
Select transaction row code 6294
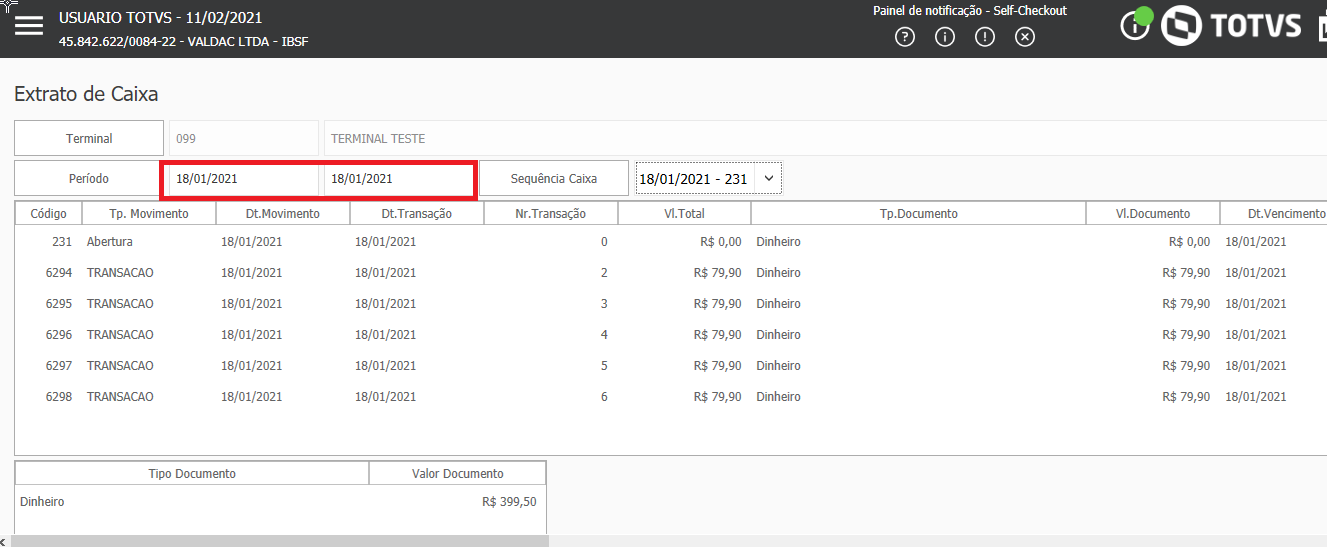click(57, 273)
